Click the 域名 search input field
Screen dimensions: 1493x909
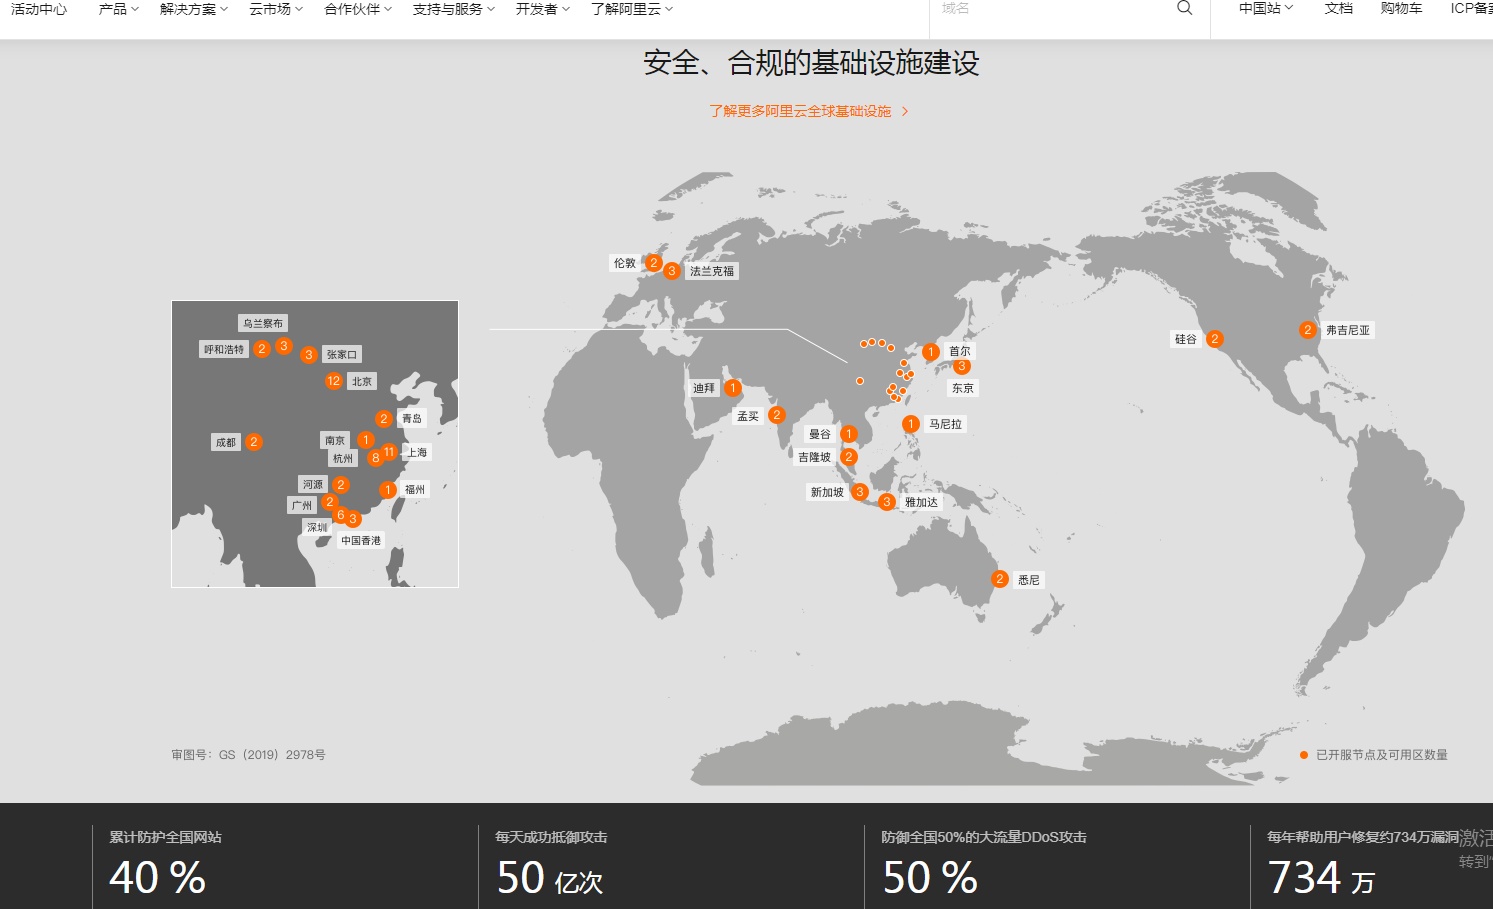[x=1050, y=9]
